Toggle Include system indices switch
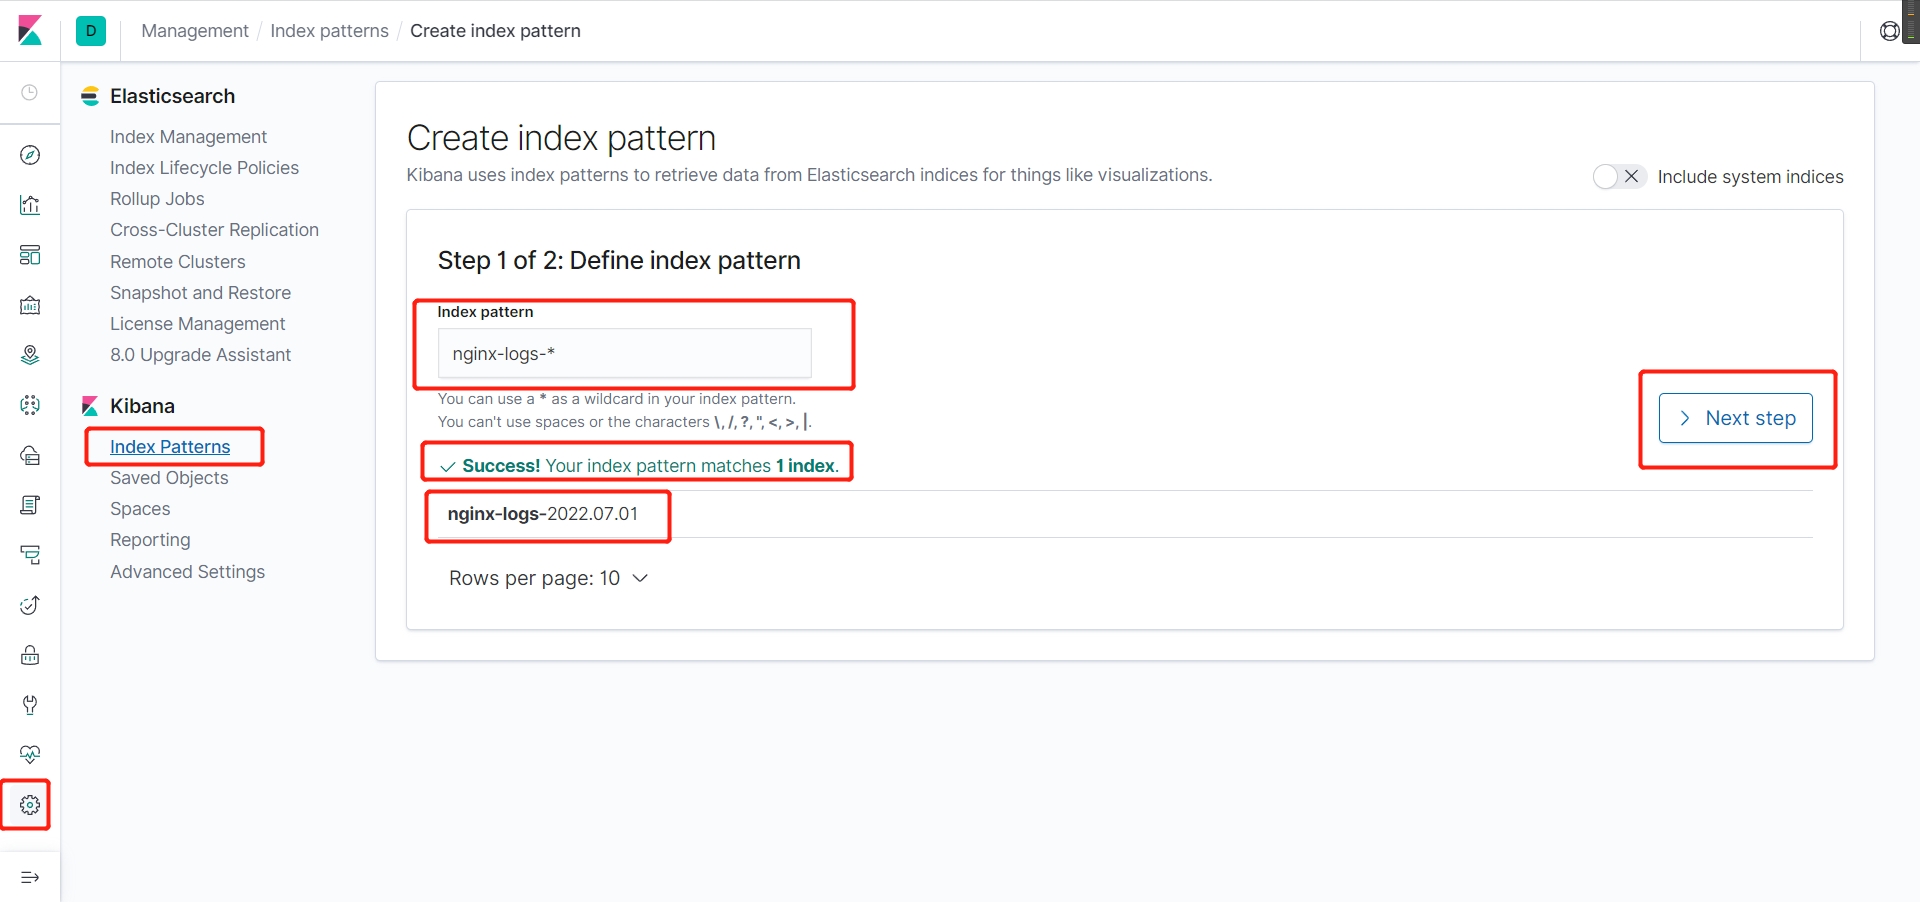 [1619, 177]
